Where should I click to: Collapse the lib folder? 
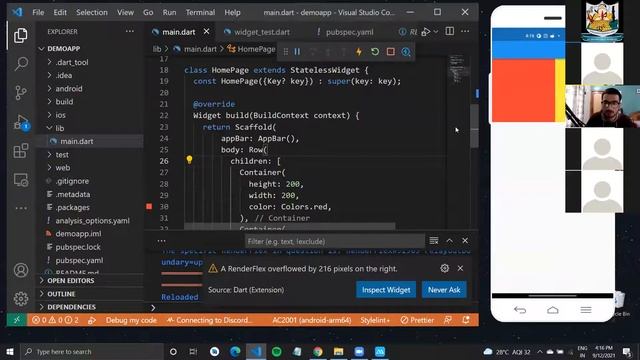60,128
